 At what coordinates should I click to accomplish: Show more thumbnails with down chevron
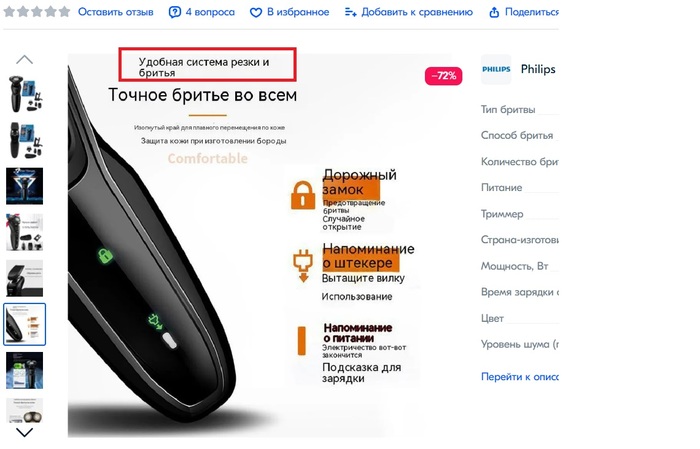pyautogui.click(x=25, y=432)
